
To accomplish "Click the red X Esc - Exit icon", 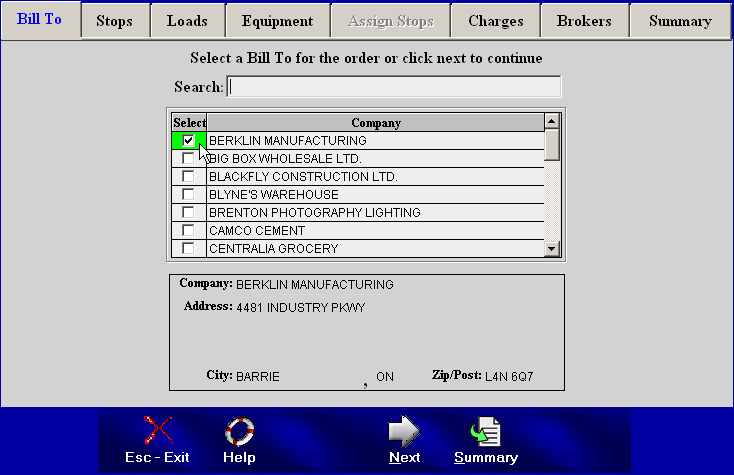I will [158, 430].
